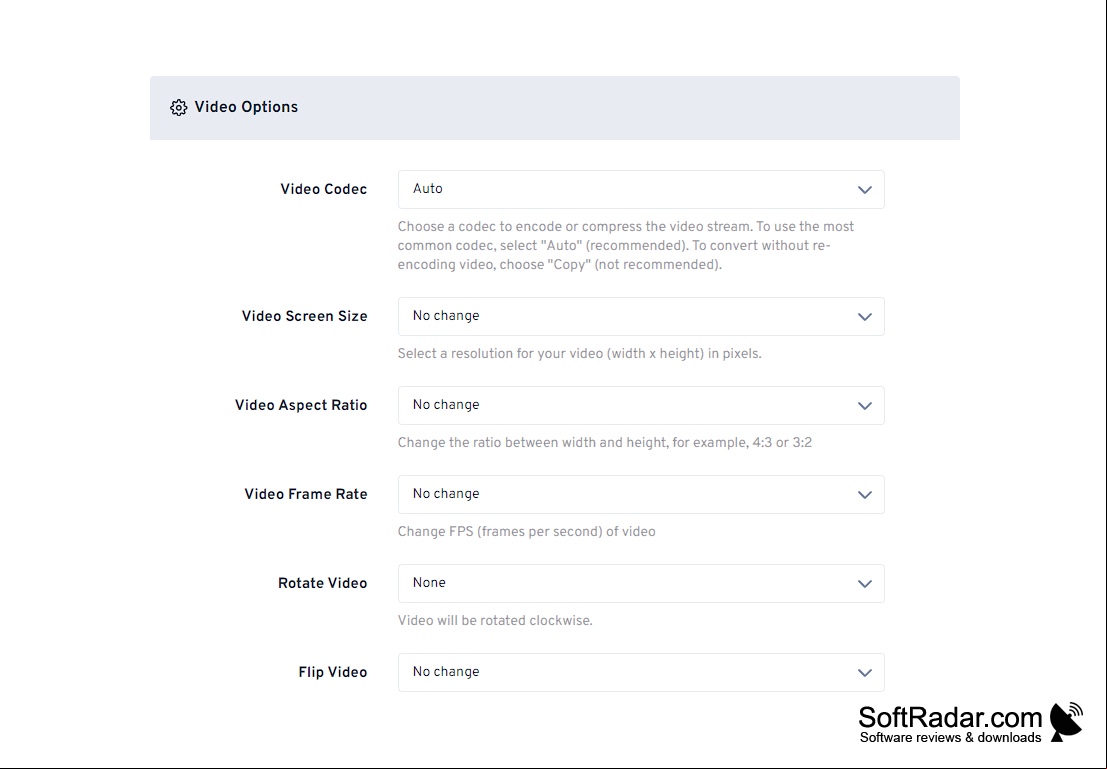This screenshot has height=769, width=1107.
Task: Open the Video Codec dropdown showing Auto
Action: click(x=641, y=189)
